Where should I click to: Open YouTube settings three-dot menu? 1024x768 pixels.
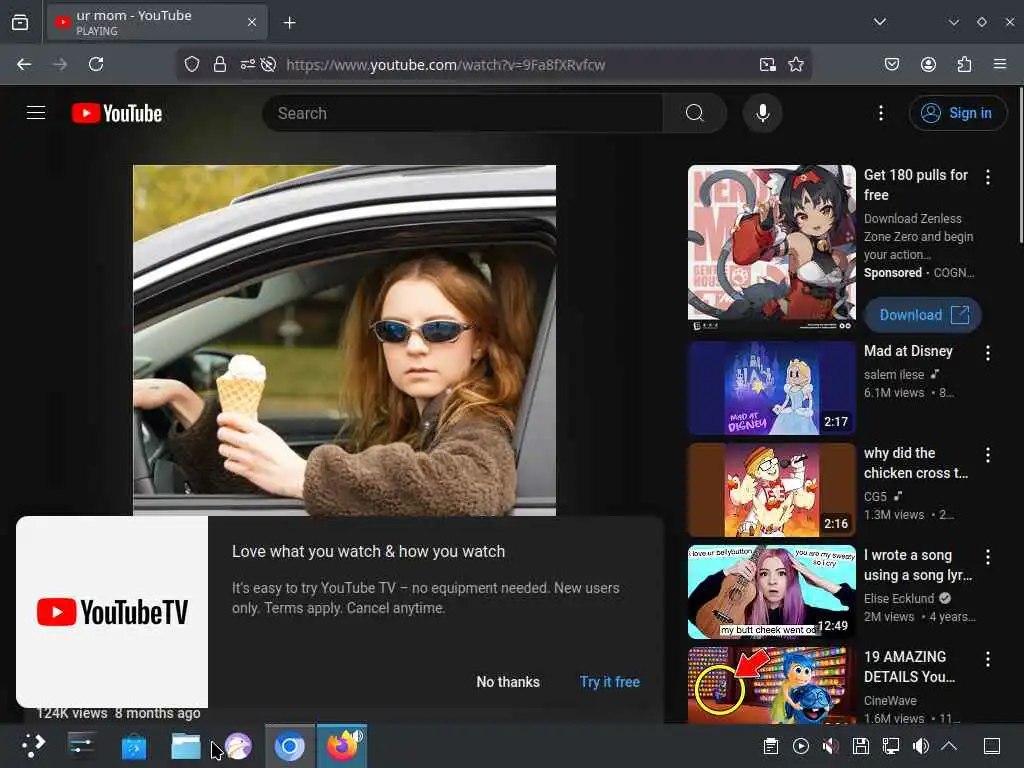click(880, 113)
